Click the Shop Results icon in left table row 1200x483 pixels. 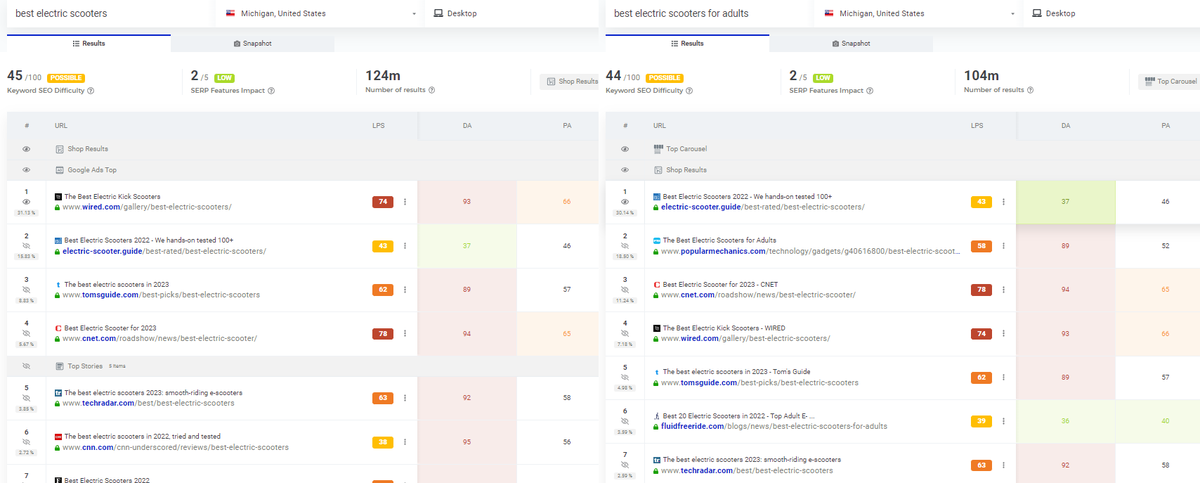coord(59,149)
